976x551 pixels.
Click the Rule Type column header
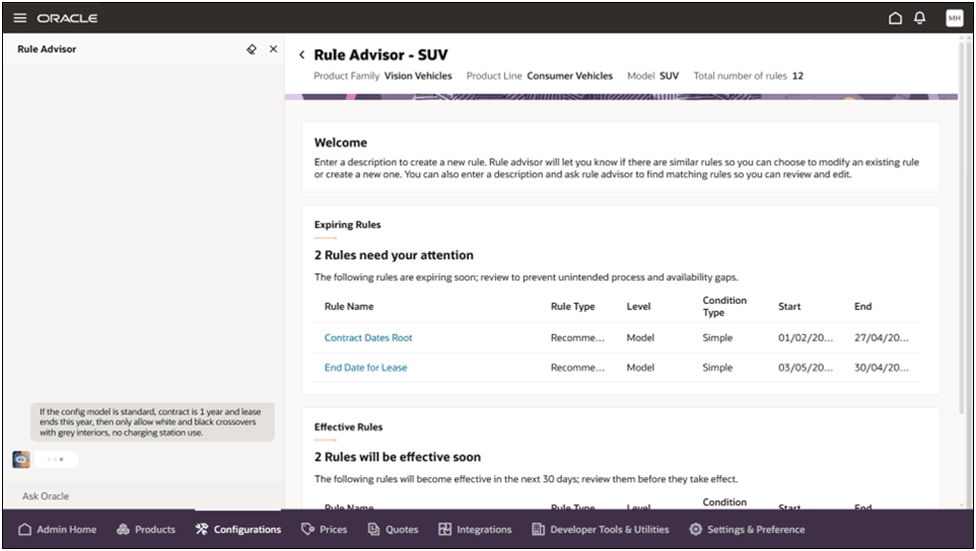[x=573, y=306]
